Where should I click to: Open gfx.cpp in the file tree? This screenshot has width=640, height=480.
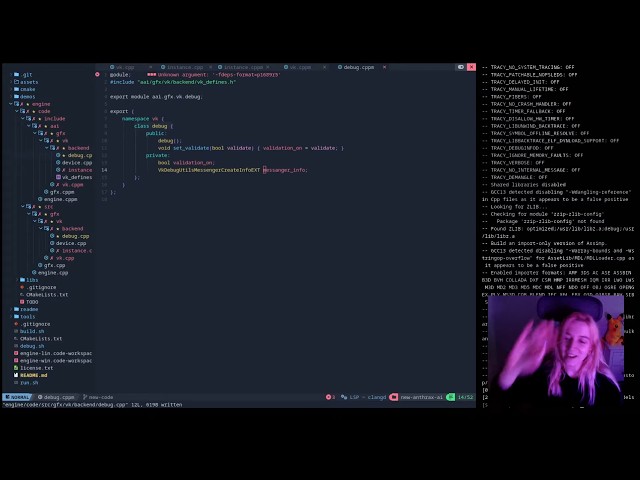coord(51,265)
